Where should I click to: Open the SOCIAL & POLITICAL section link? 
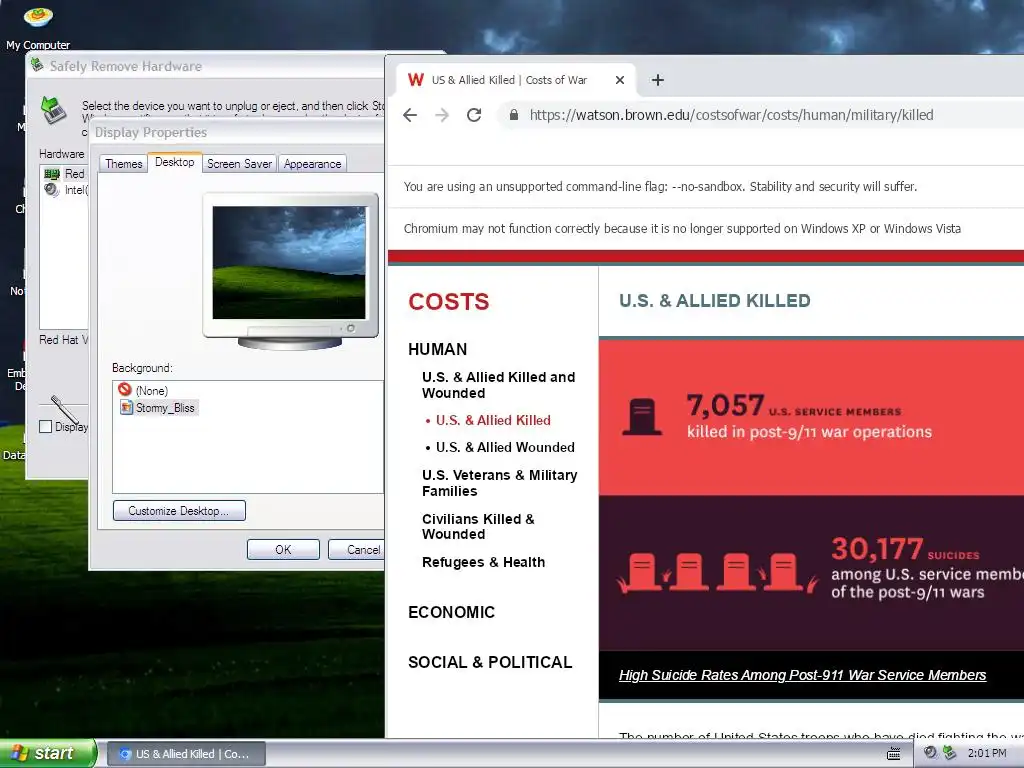(x=490, y=662)
